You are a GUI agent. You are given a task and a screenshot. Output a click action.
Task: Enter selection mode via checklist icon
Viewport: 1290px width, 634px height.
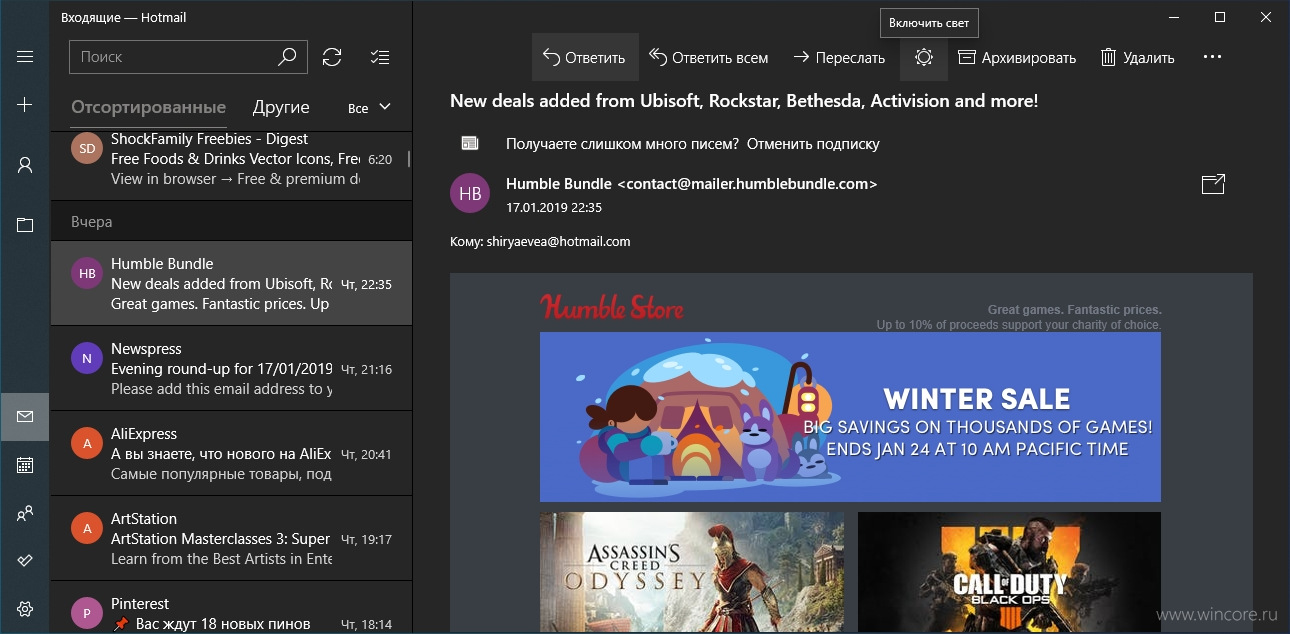click(x=380, y=57)
